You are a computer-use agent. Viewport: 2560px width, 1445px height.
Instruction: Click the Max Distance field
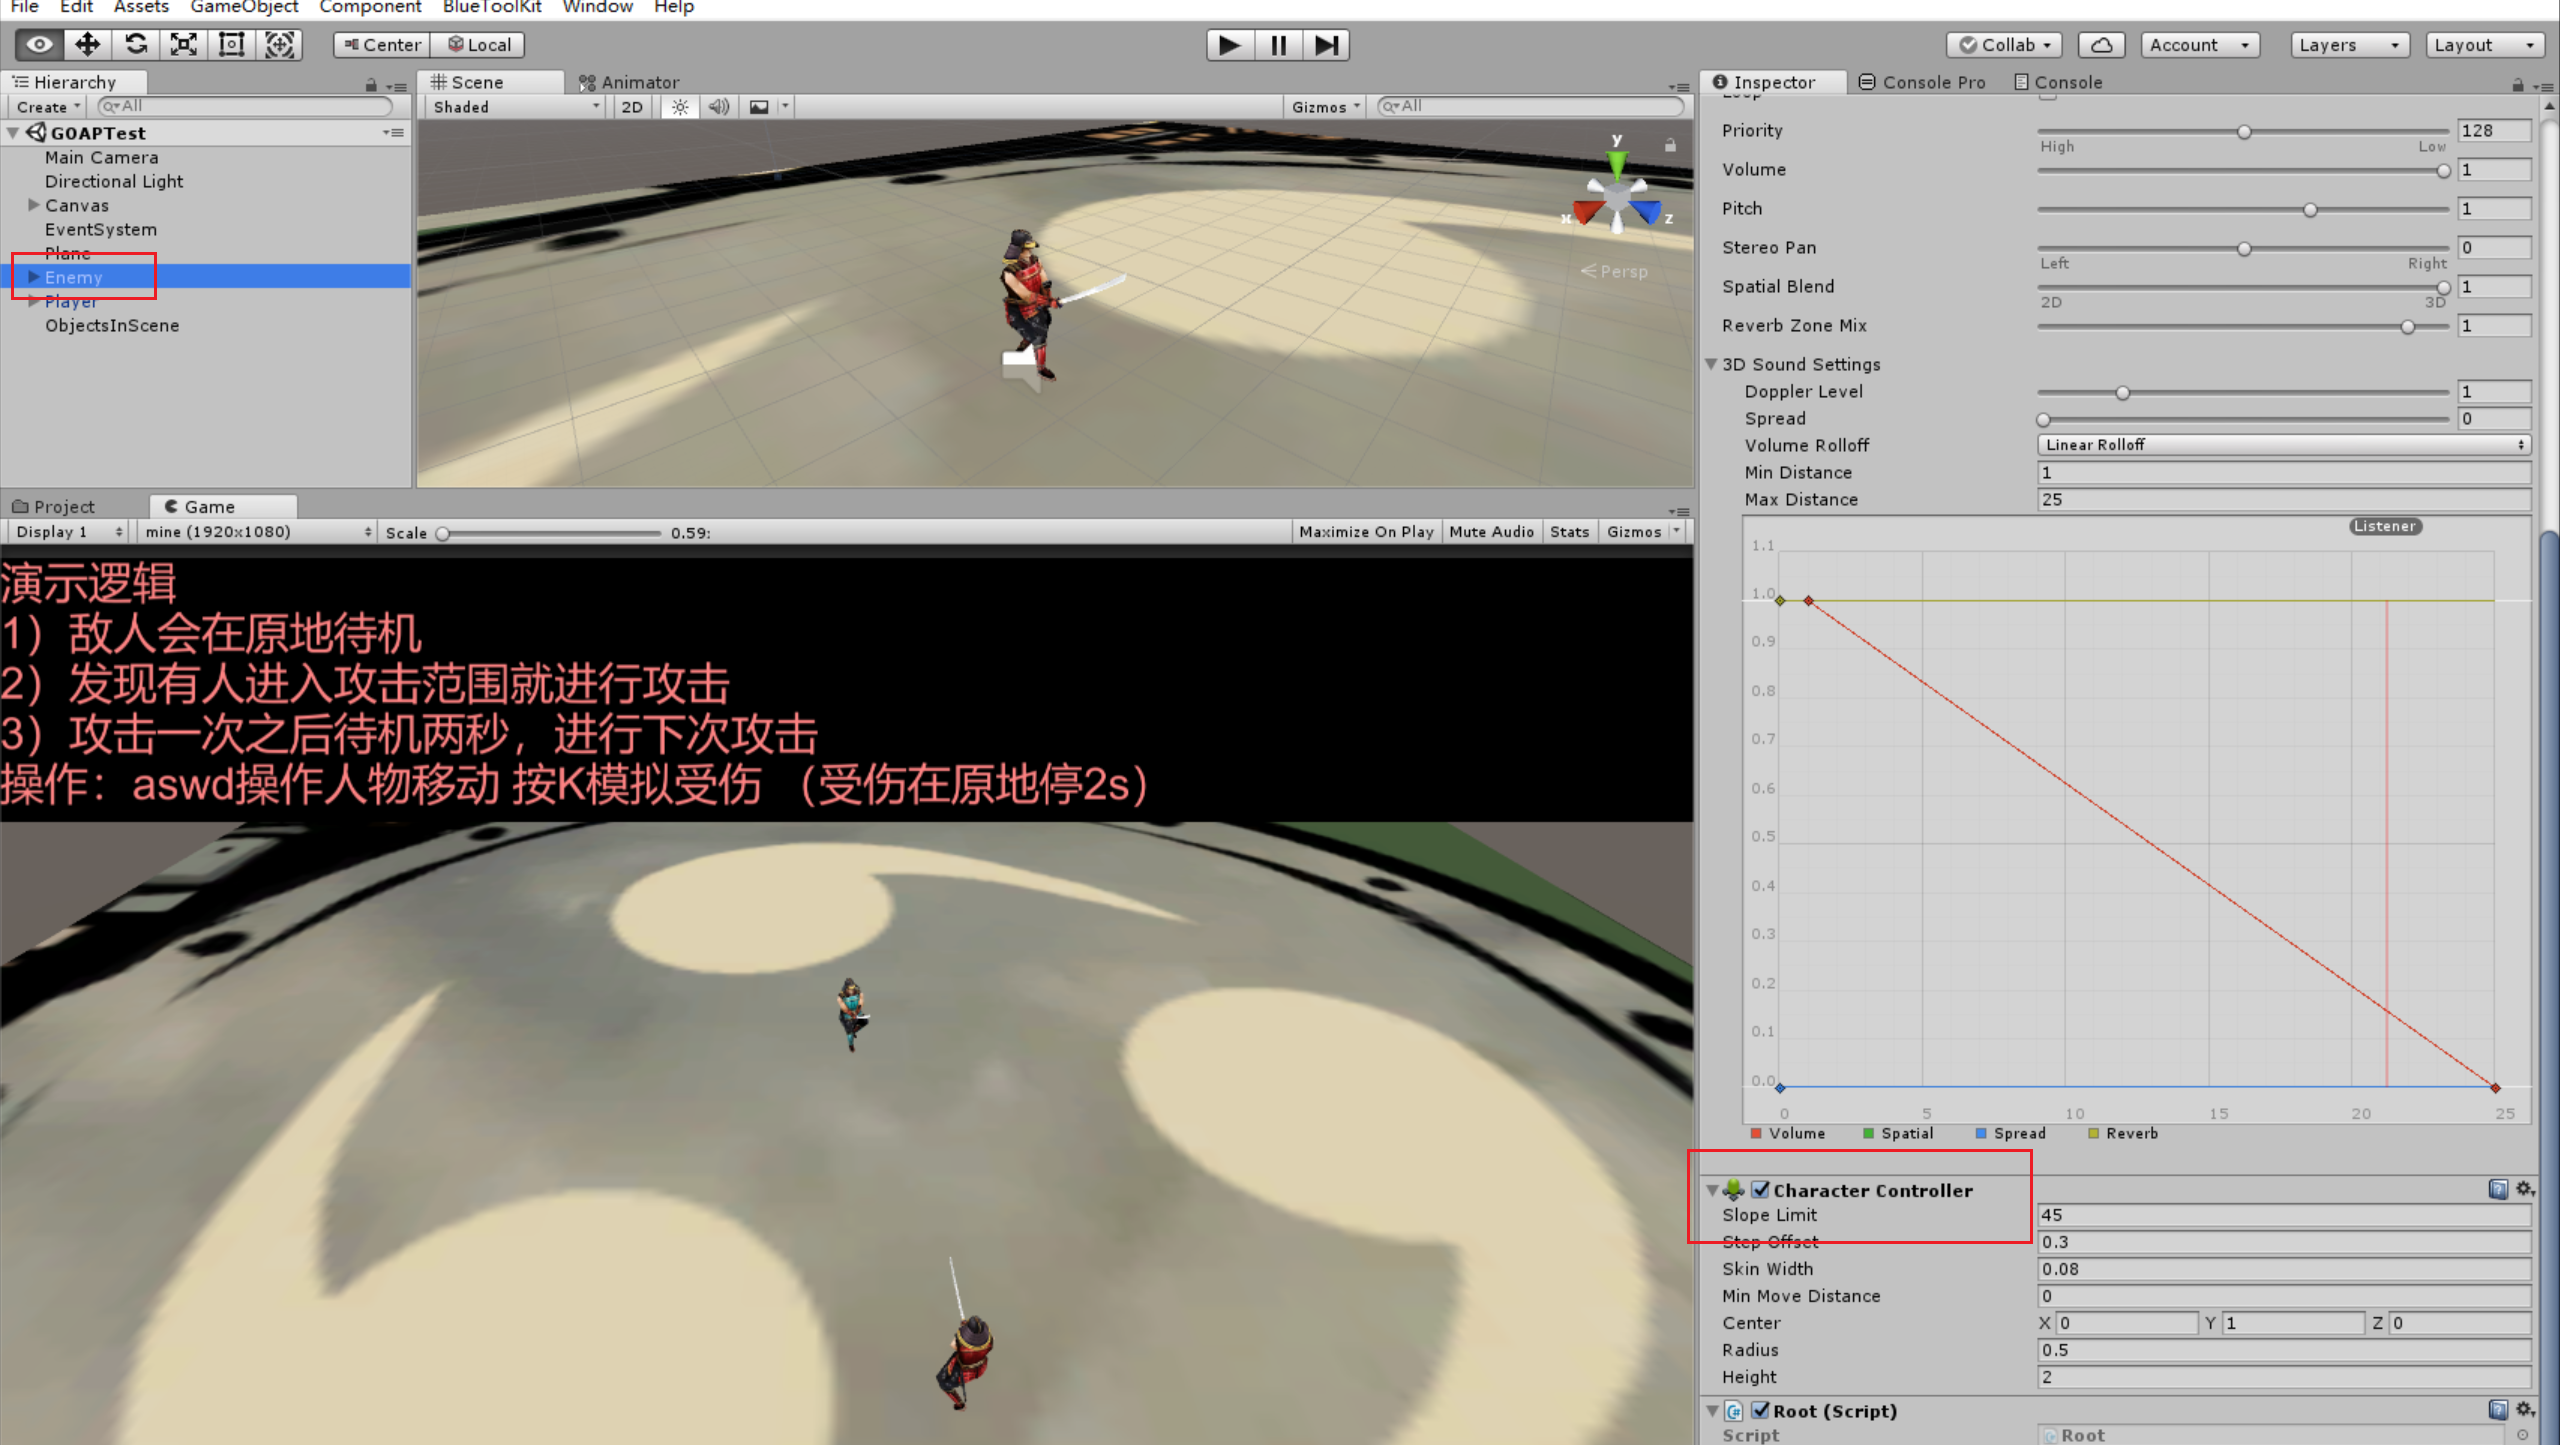[x=2284, y=499]
